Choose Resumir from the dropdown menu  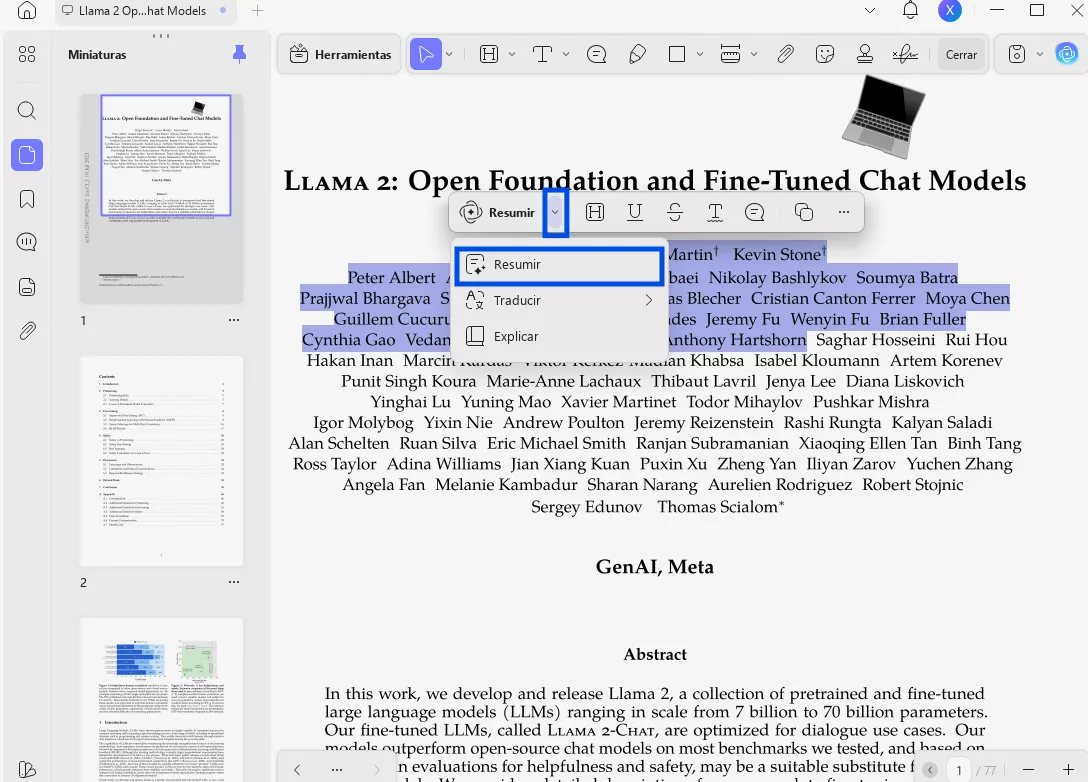559,264
